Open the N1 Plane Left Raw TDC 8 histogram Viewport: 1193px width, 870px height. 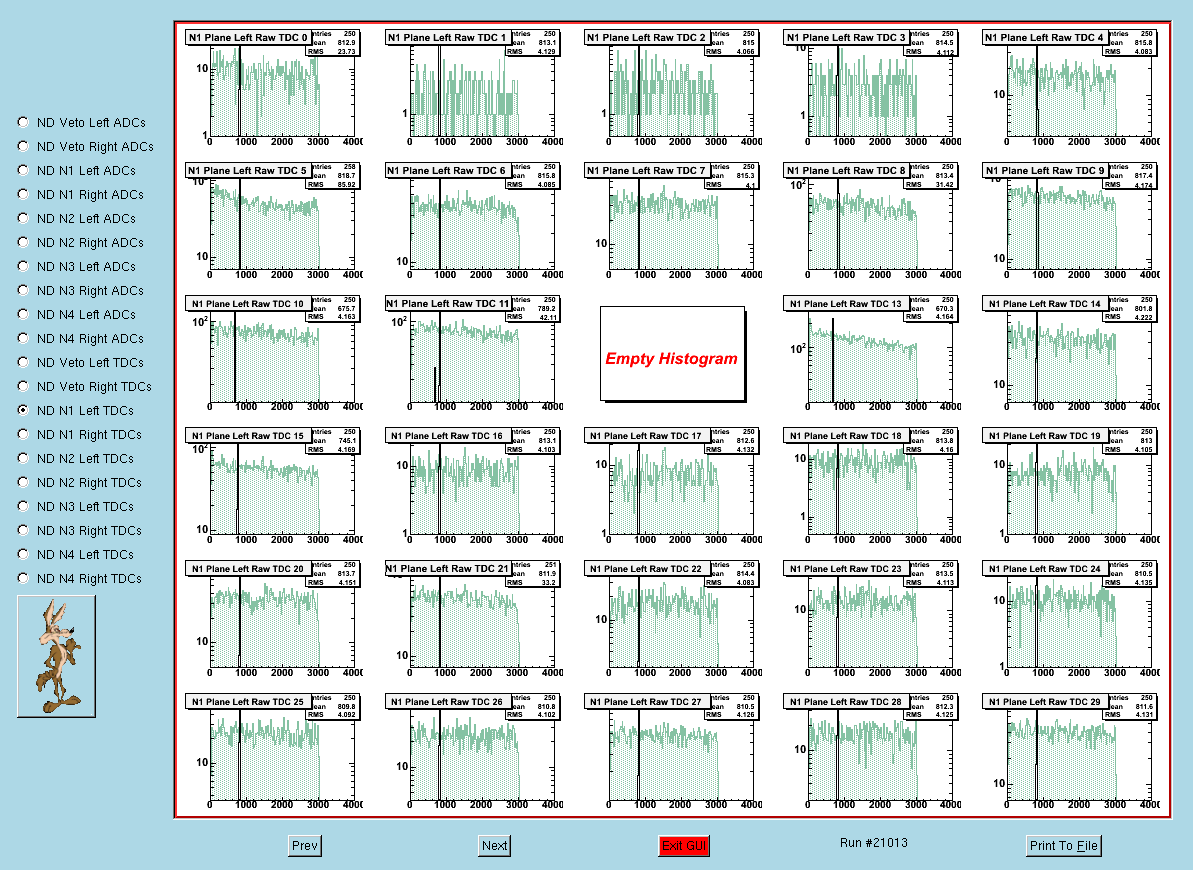[872, 221]
